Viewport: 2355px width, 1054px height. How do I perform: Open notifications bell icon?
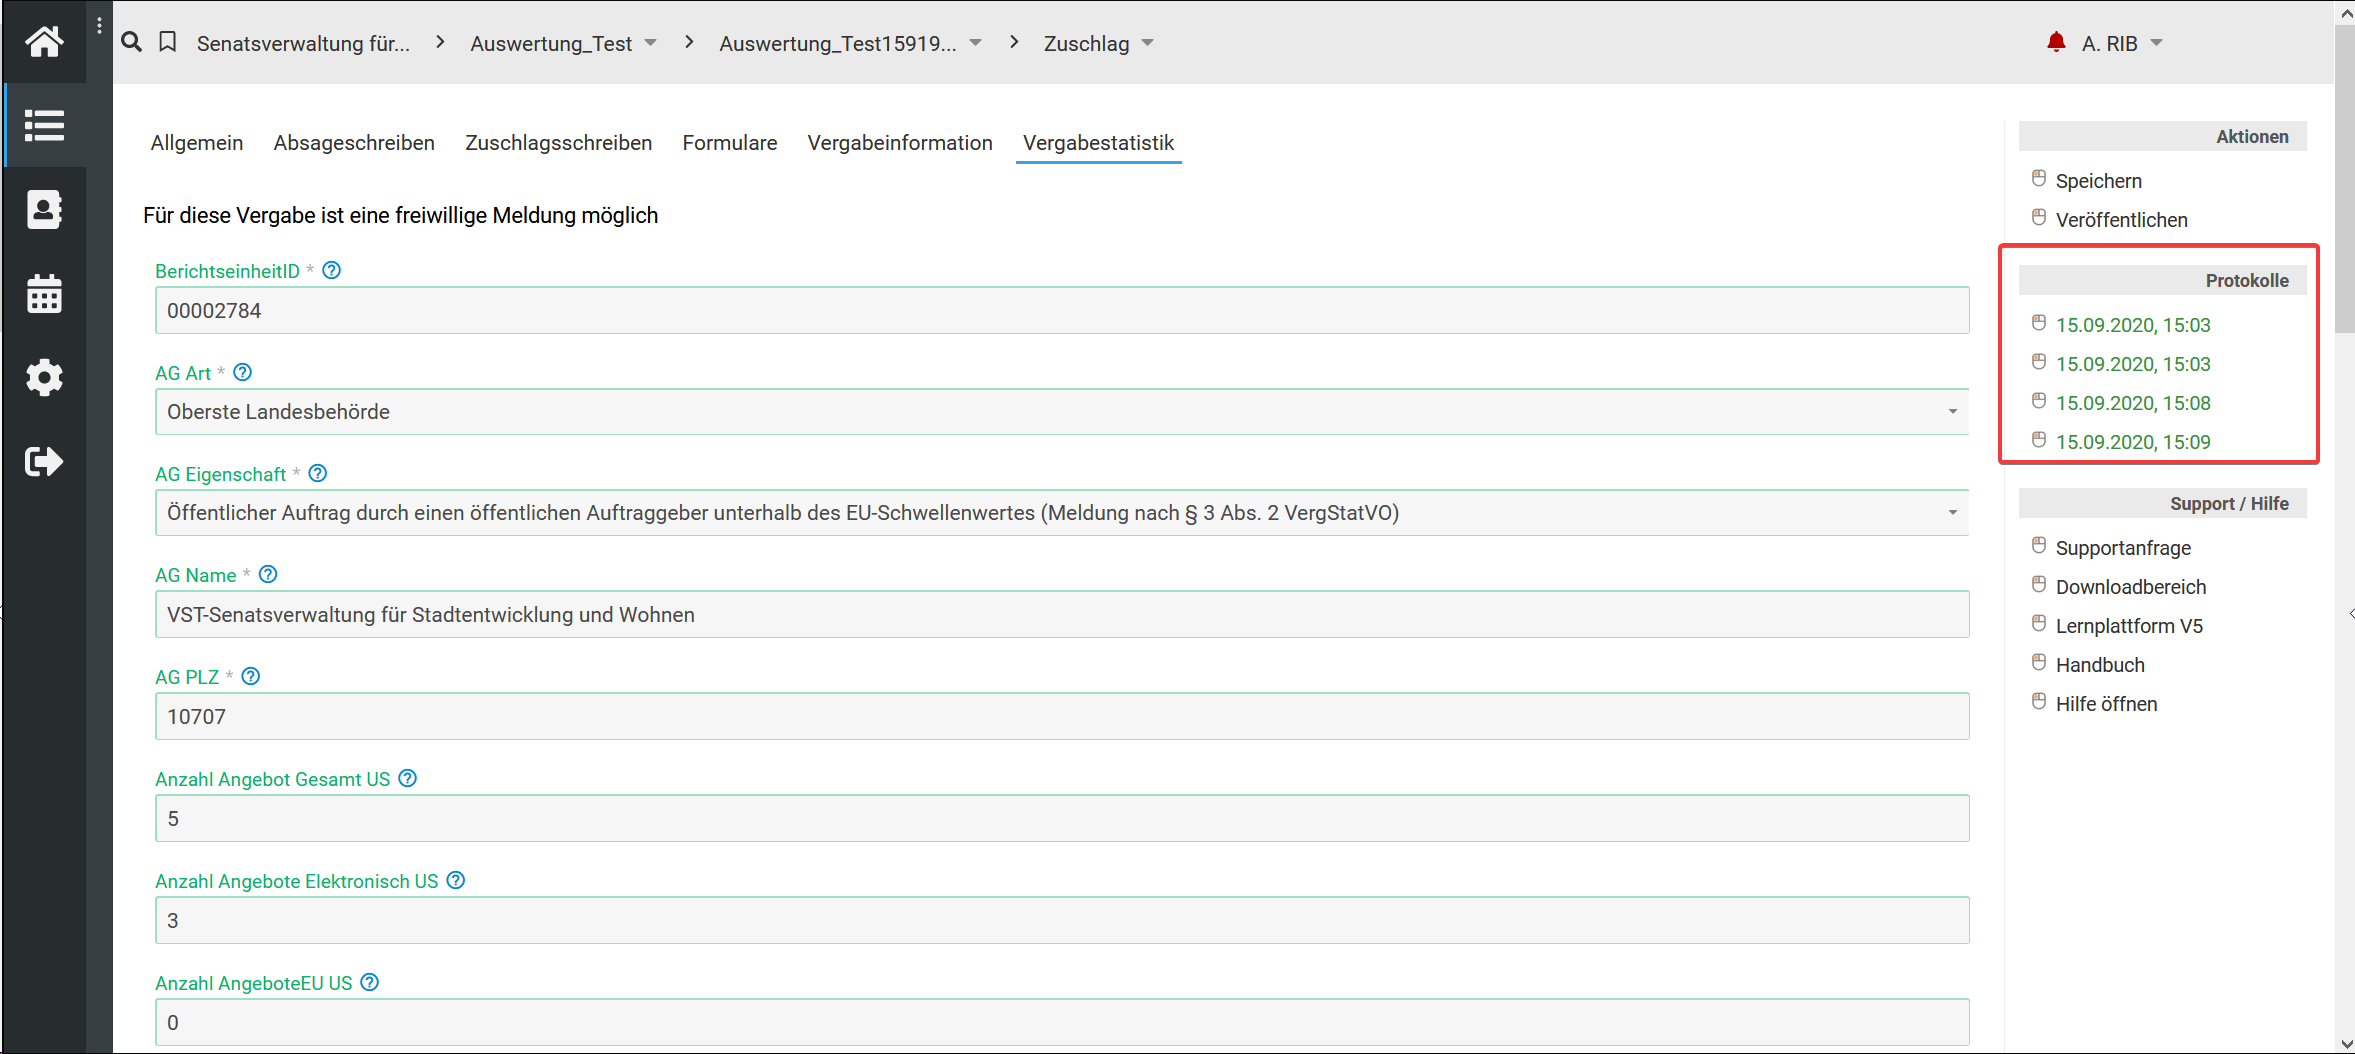click(2056, 42)
